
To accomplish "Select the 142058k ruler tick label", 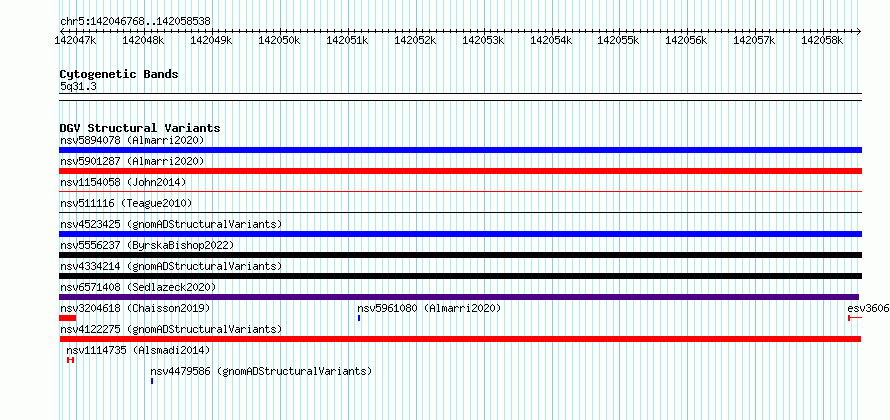I will (822, 40).
